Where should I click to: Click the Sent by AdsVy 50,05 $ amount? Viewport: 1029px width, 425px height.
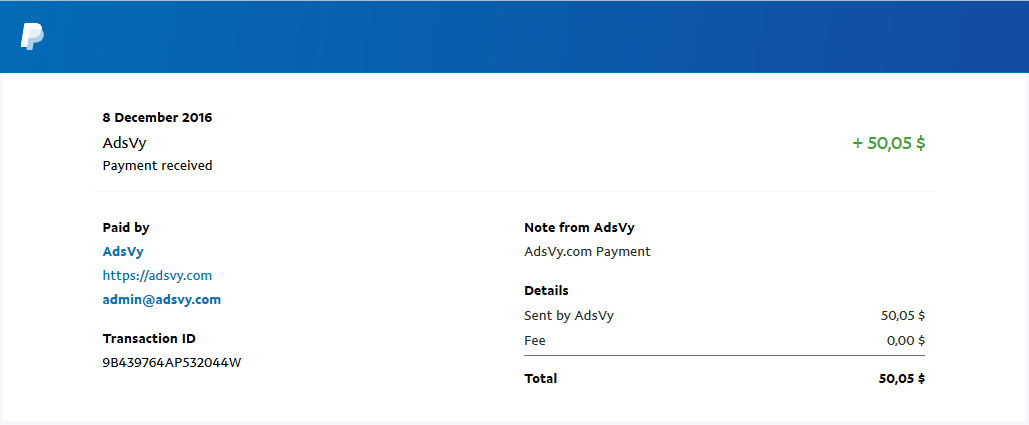(x=903, y=315)
